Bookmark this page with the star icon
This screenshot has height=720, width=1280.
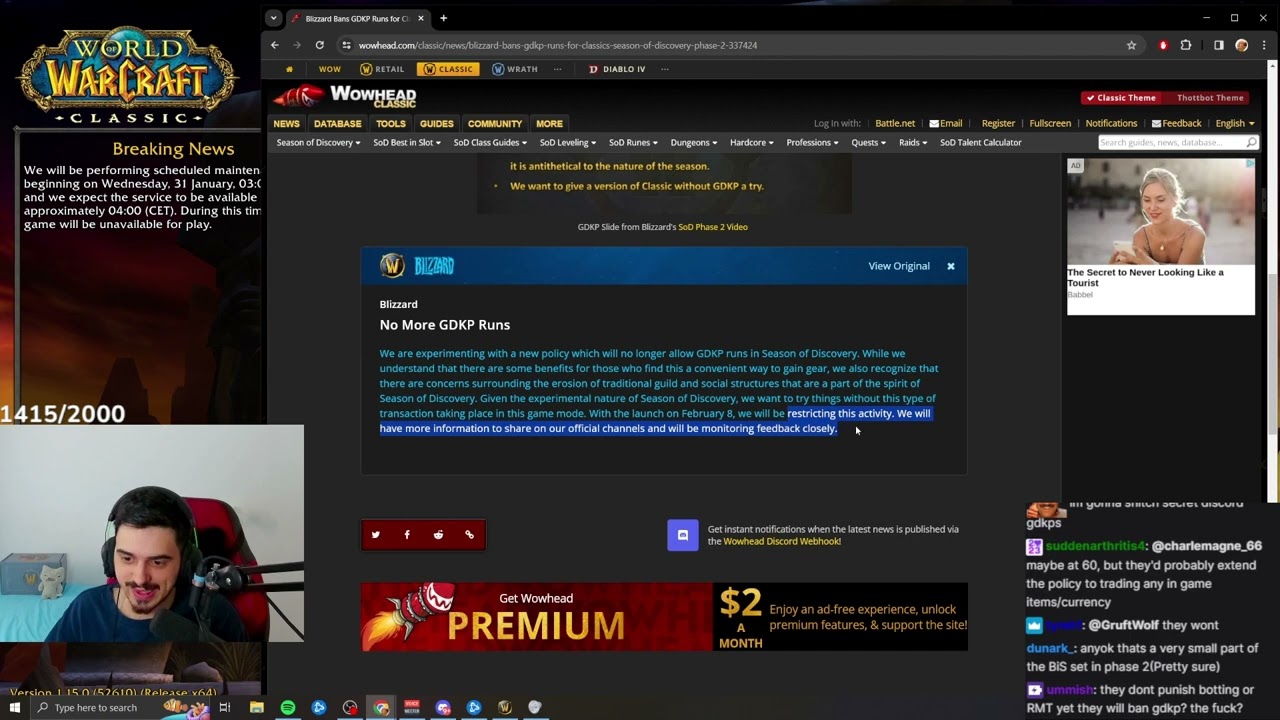1131,45
